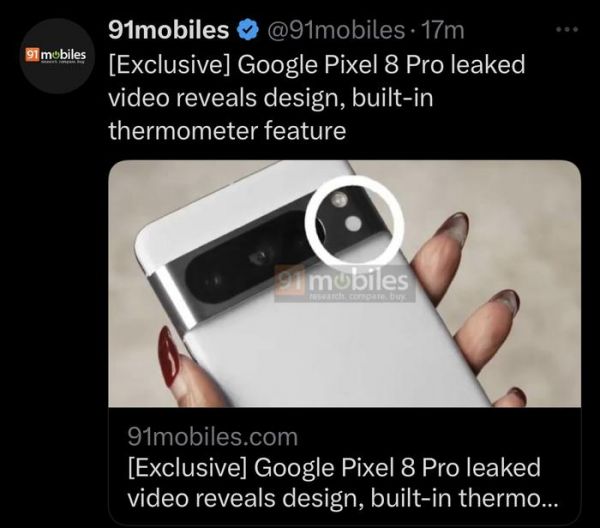Viewport: 600px width, 528px height.
Task: Open the @91mobiles handle link
Action: tap(336, 30)
